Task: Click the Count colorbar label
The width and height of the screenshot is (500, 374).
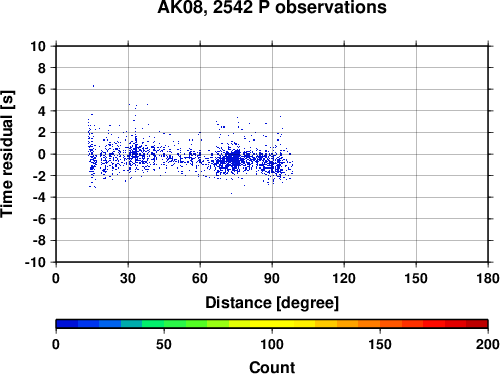Action: click(272, 367)
